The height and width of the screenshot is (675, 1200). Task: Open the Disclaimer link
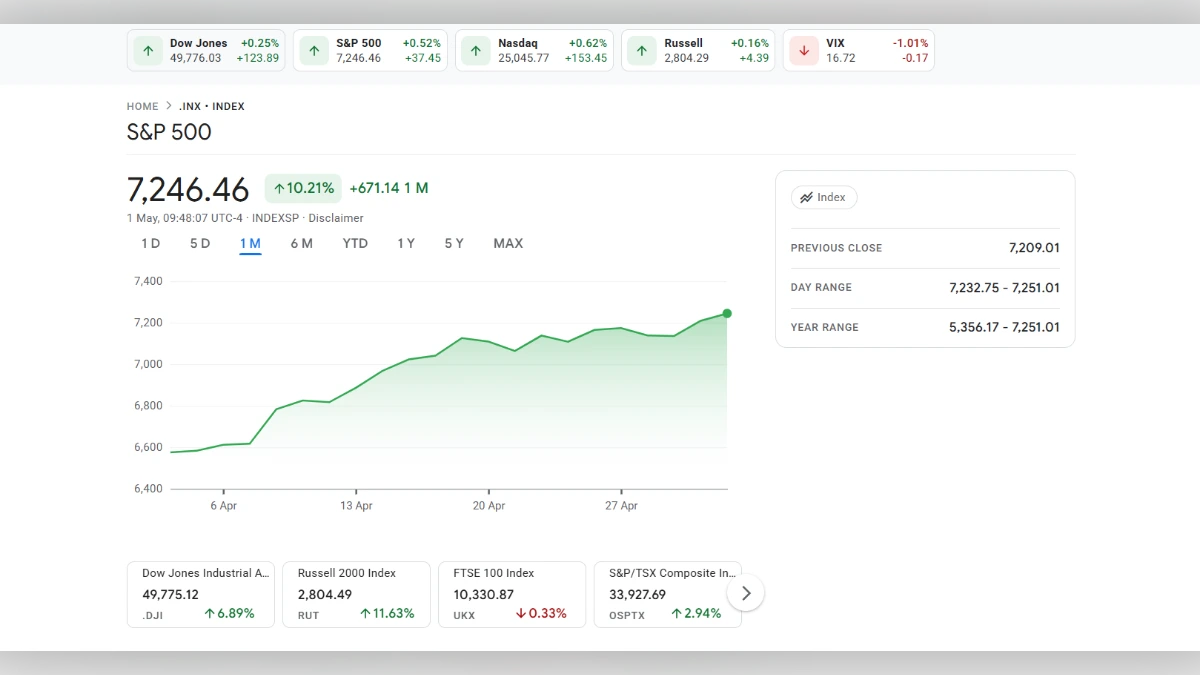pos(336,218)
